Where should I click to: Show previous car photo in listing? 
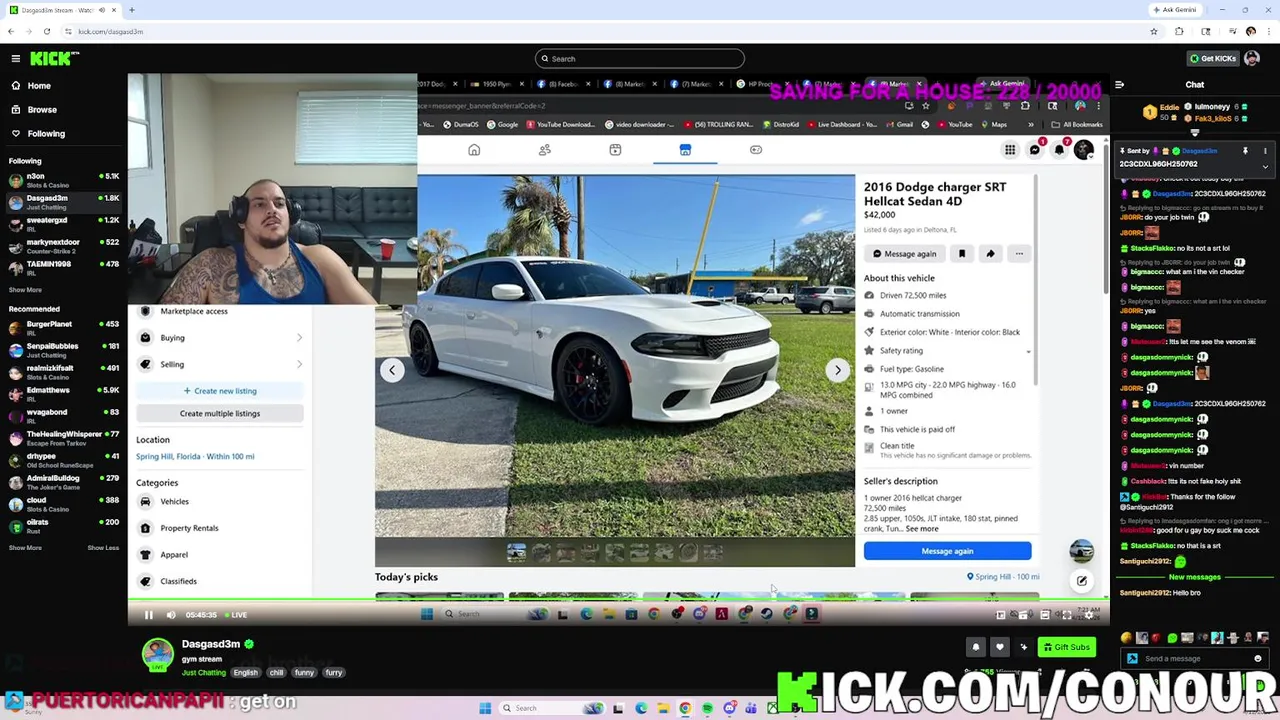(392, 370)
